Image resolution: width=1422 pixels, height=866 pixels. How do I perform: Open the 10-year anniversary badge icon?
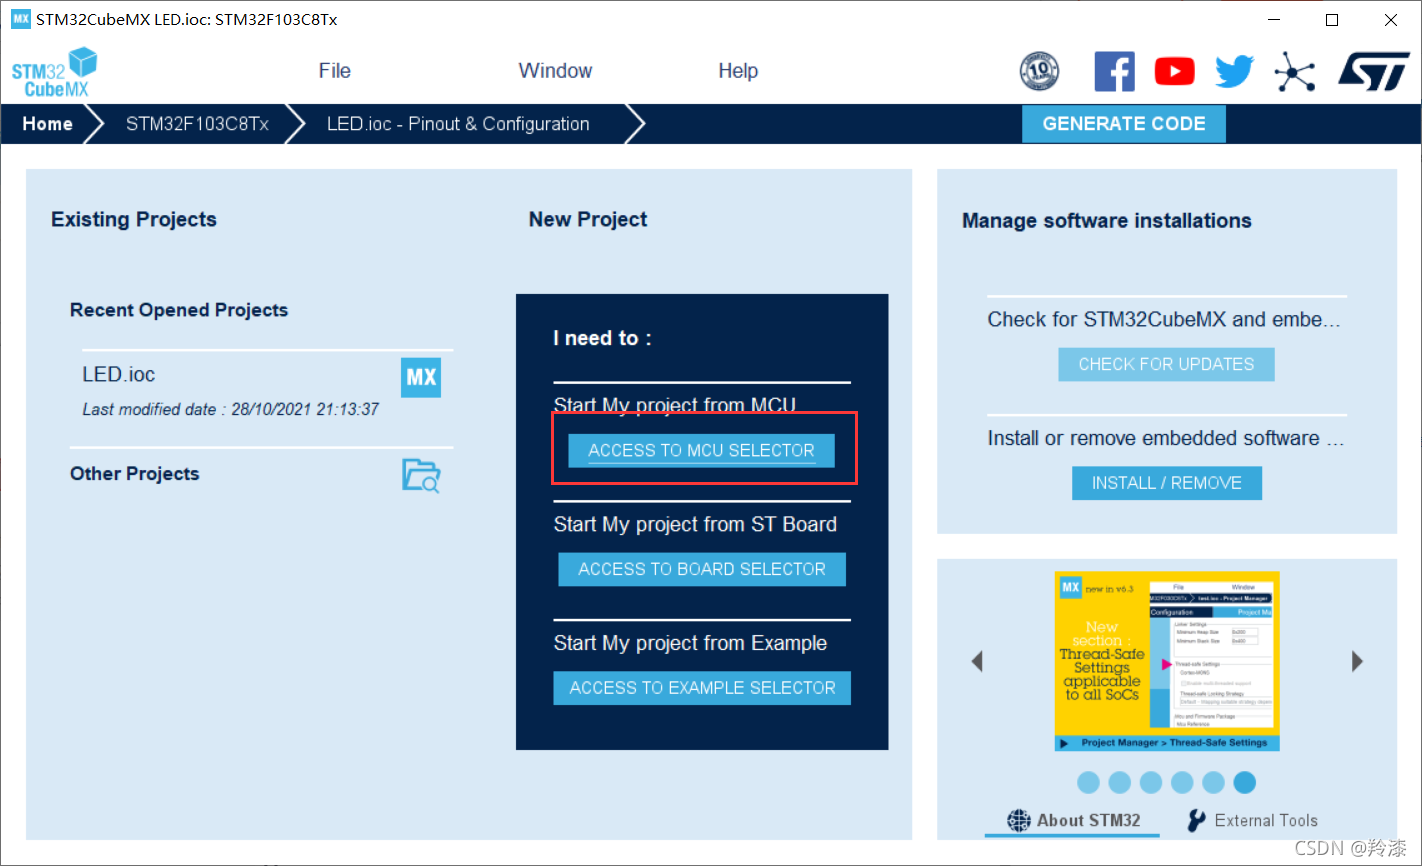click(x=1039, y=71)
